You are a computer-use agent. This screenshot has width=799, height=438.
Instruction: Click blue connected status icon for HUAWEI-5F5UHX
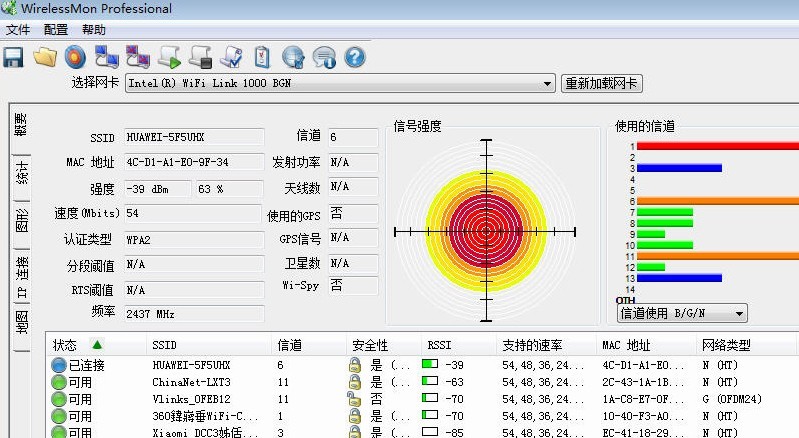click(x=59, y=365)
